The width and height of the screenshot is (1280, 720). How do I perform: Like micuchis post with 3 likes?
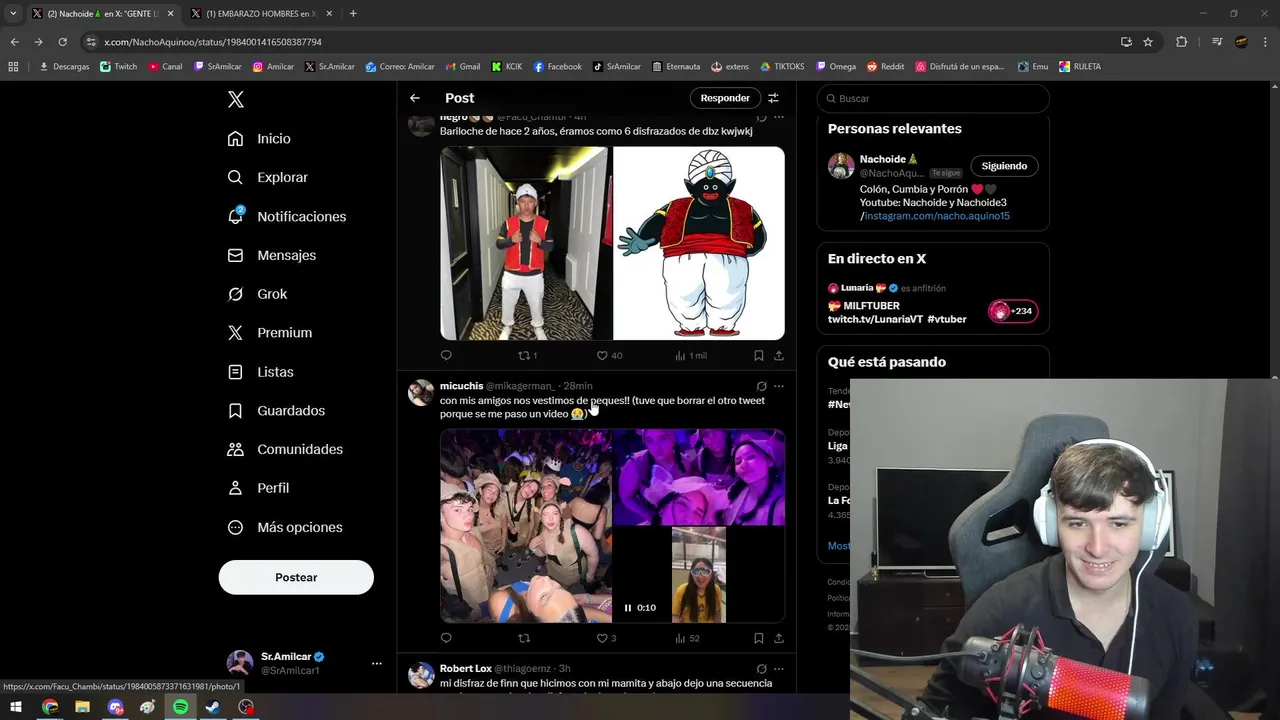click(606, 638)
